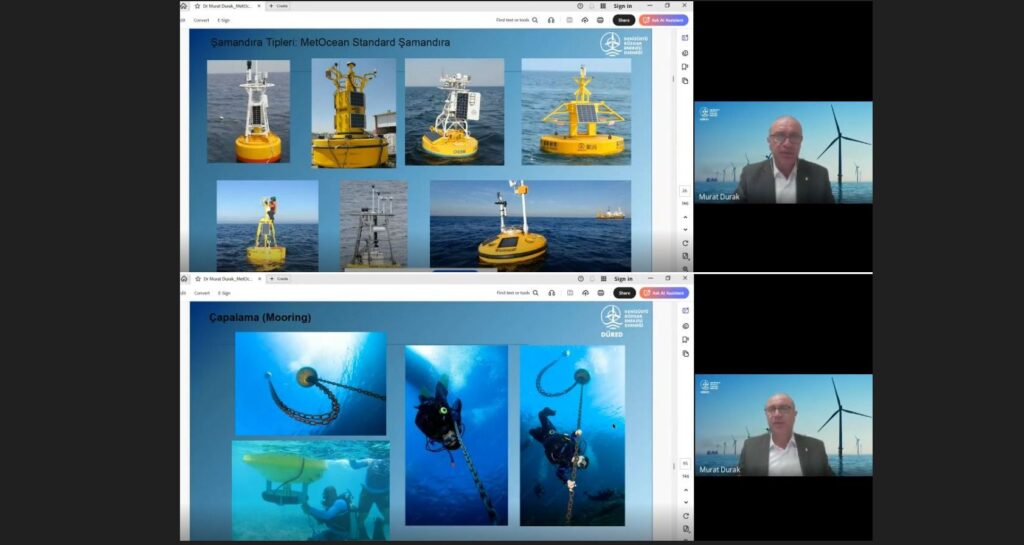Screen dimensions: 1024x545
Task: Click the headphones read-aloud icon in upper window
Action: coord(551,20)
